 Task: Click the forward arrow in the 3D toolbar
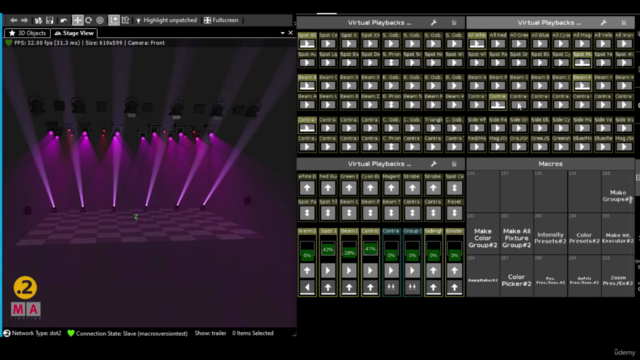coord(24,20)
